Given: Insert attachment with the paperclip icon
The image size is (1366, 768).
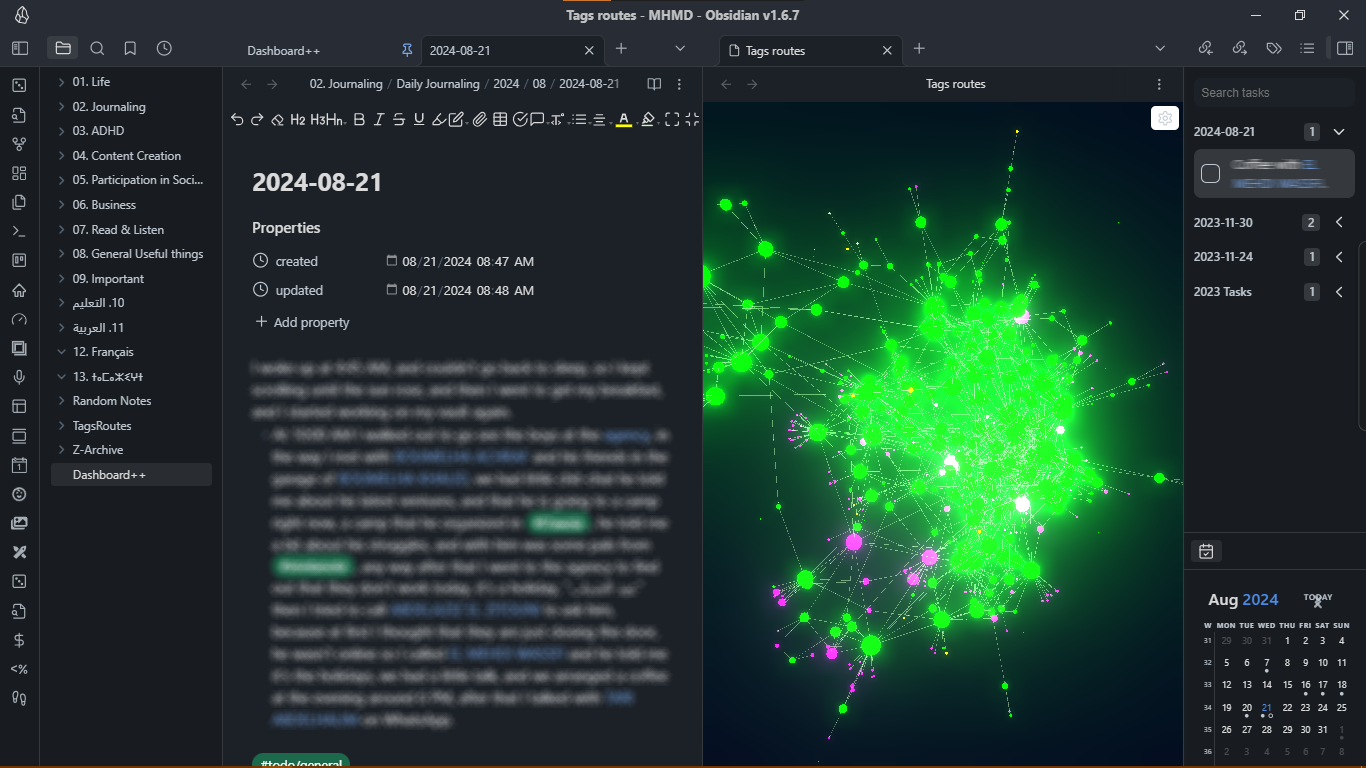Looking at the screenshot, I should pyautogui.click(x=480, y=120).
